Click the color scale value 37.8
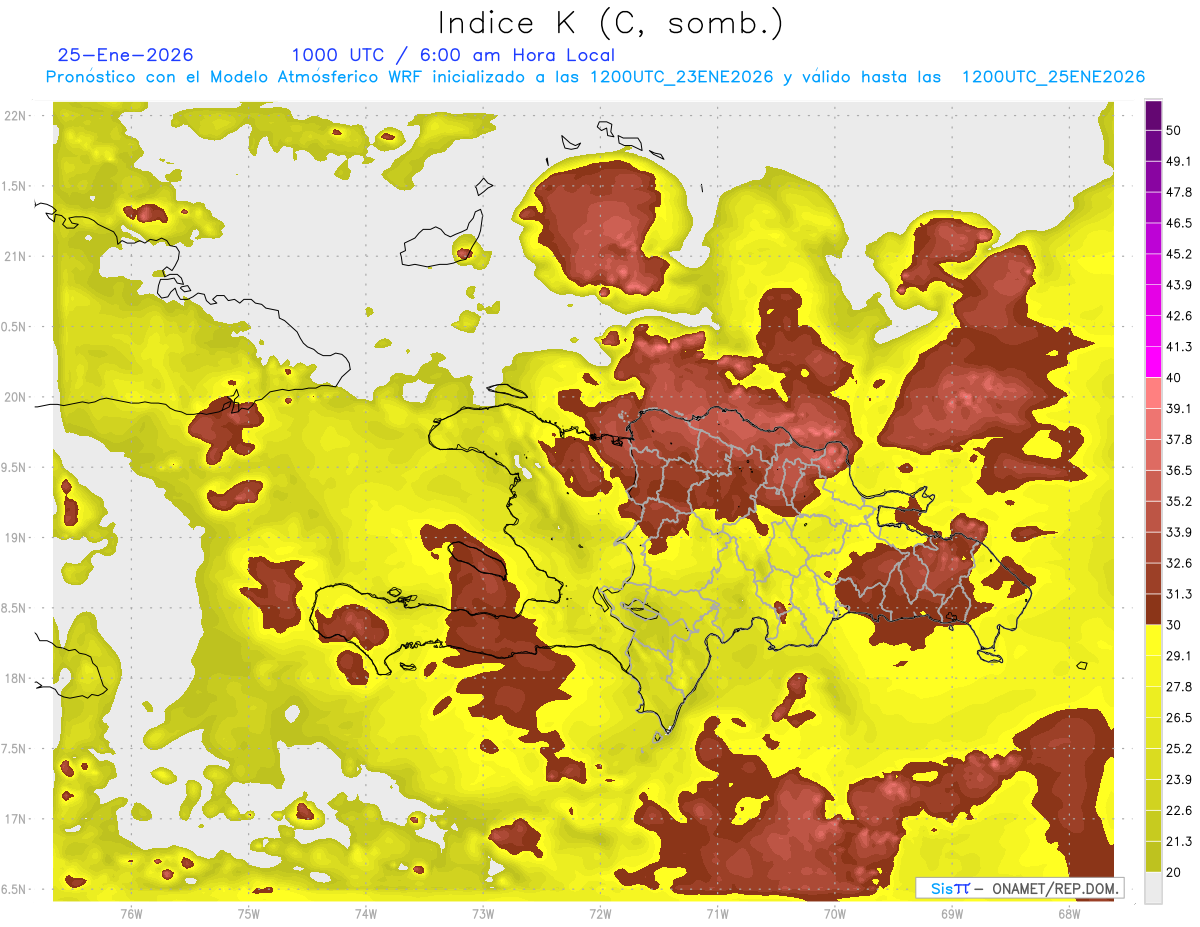This screenshot has width=1200, height=927. coord(1179,439)
